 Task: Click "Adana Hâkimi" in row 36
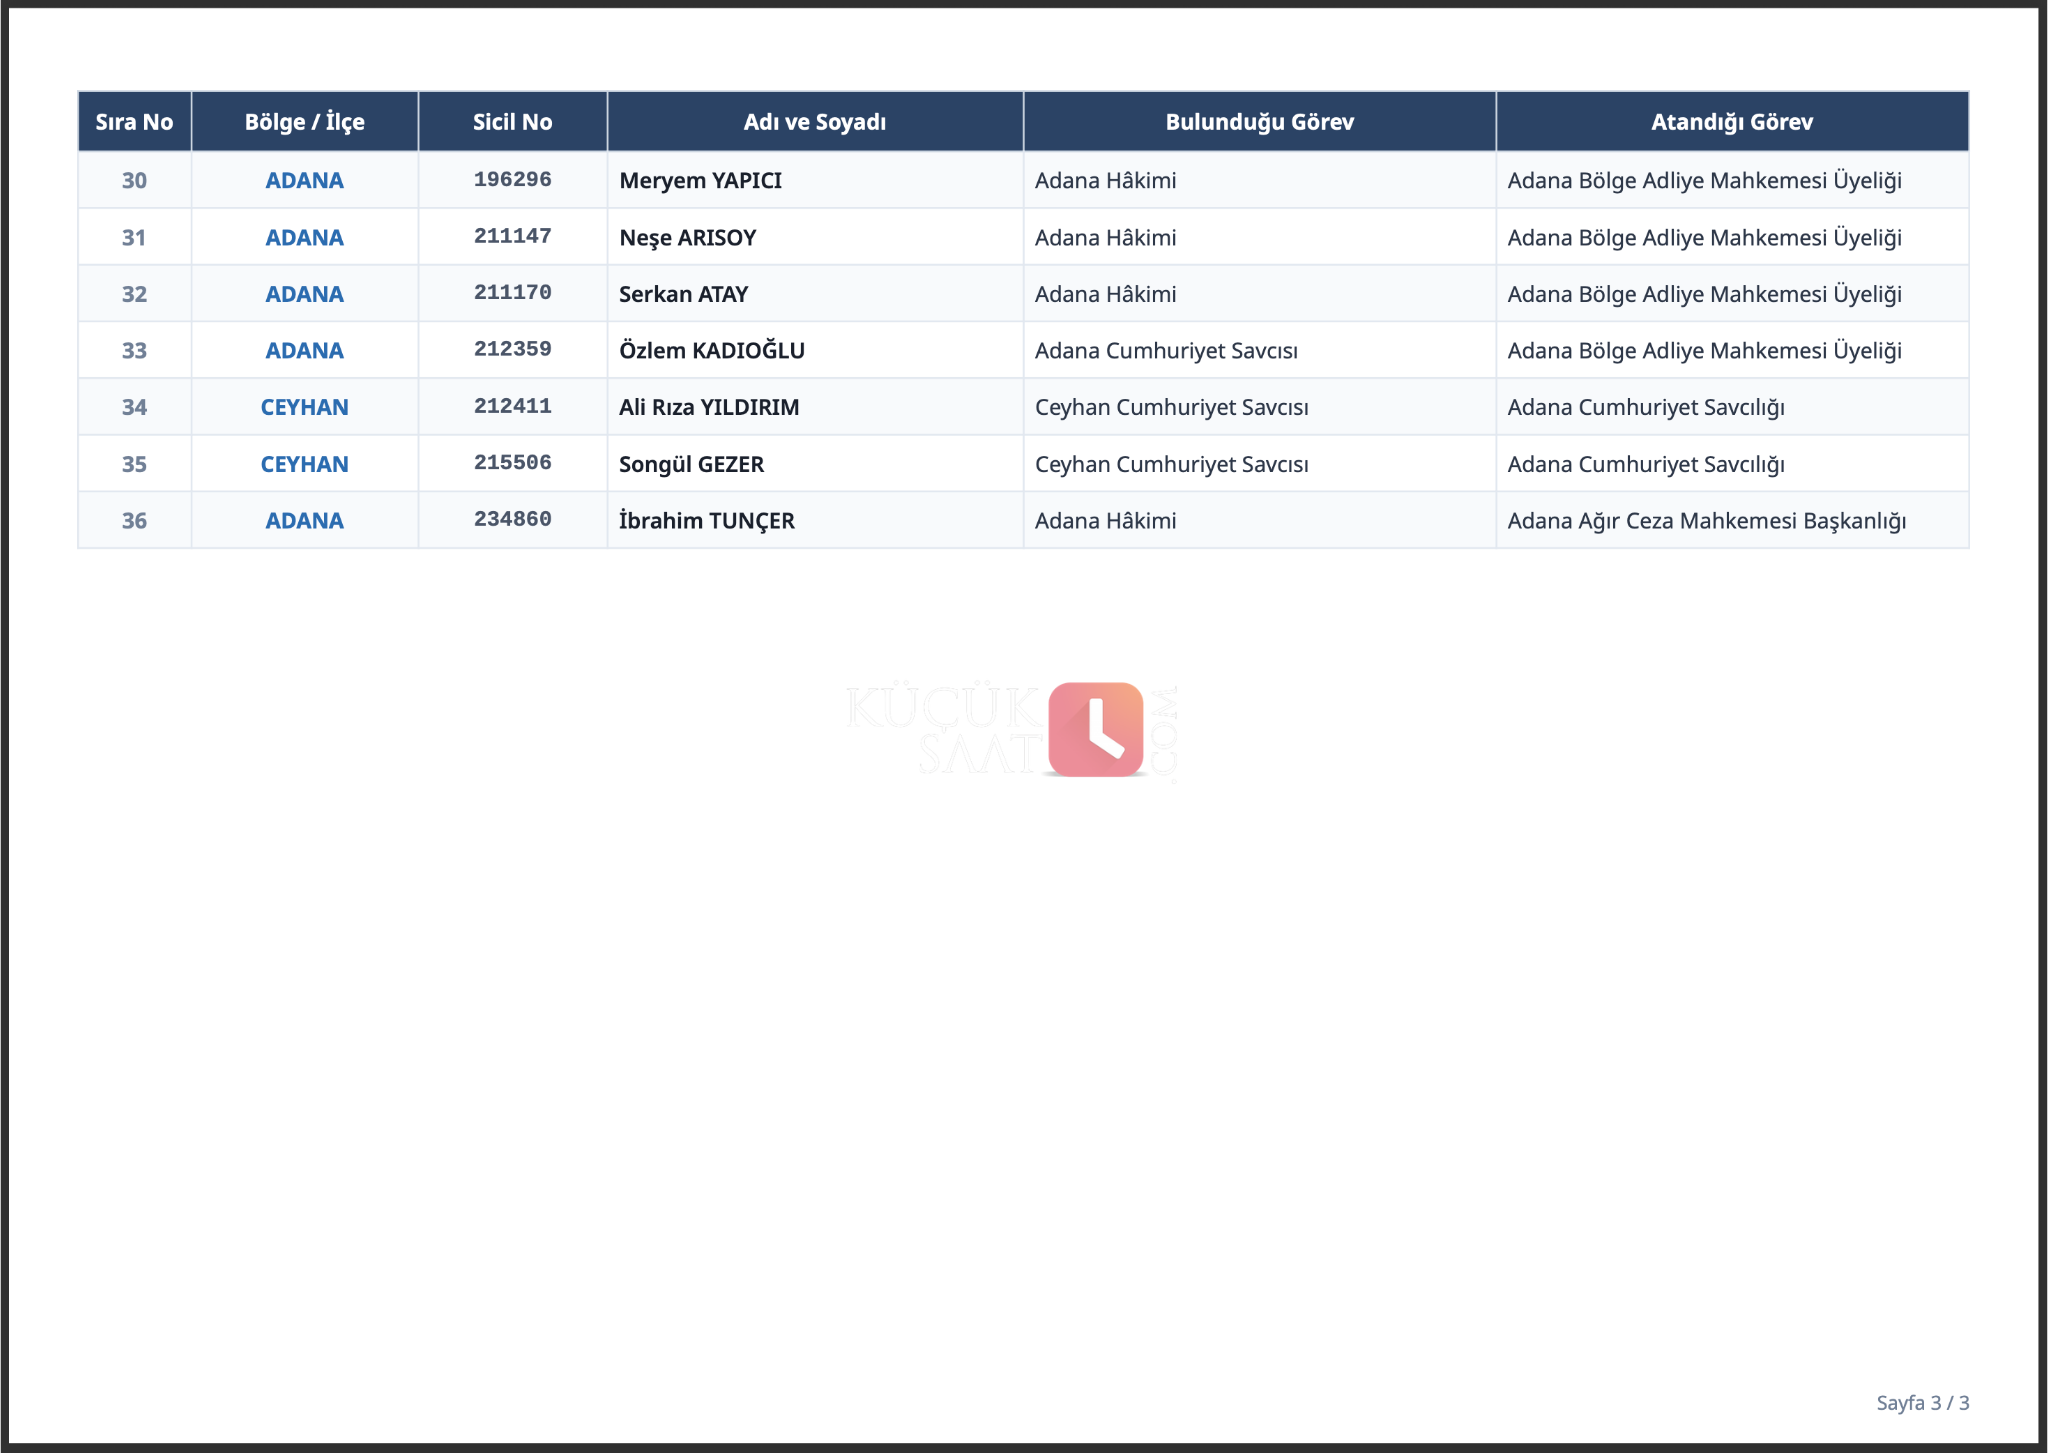[x=1105, y=520]
